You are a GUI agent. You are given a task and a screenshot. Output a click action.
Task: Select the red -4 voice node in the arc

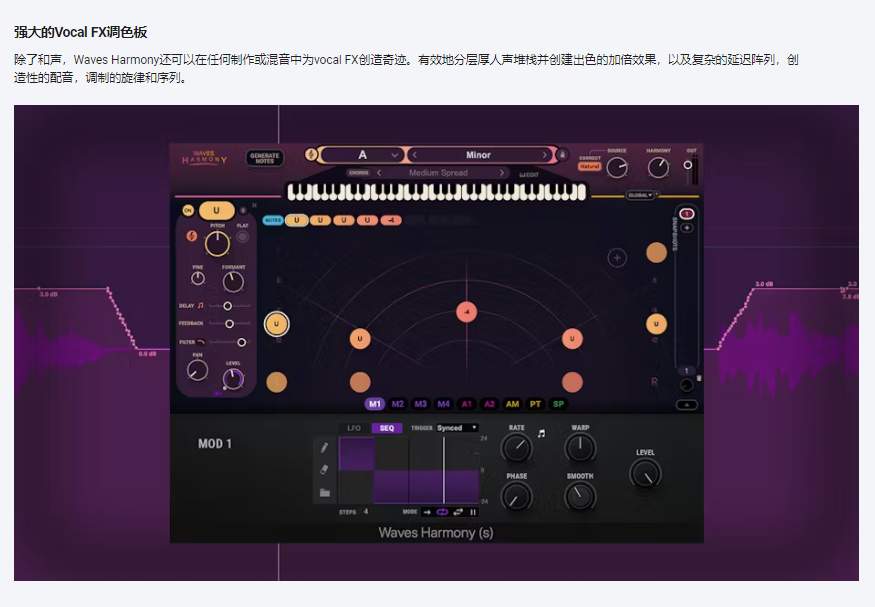click(x=465, y=312)
